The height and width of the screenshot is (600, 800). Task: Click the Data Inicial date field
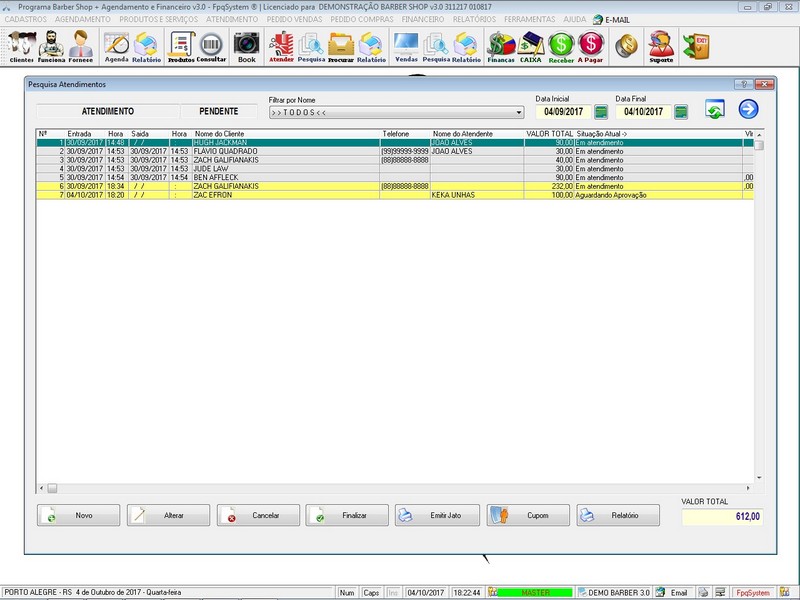563,112
